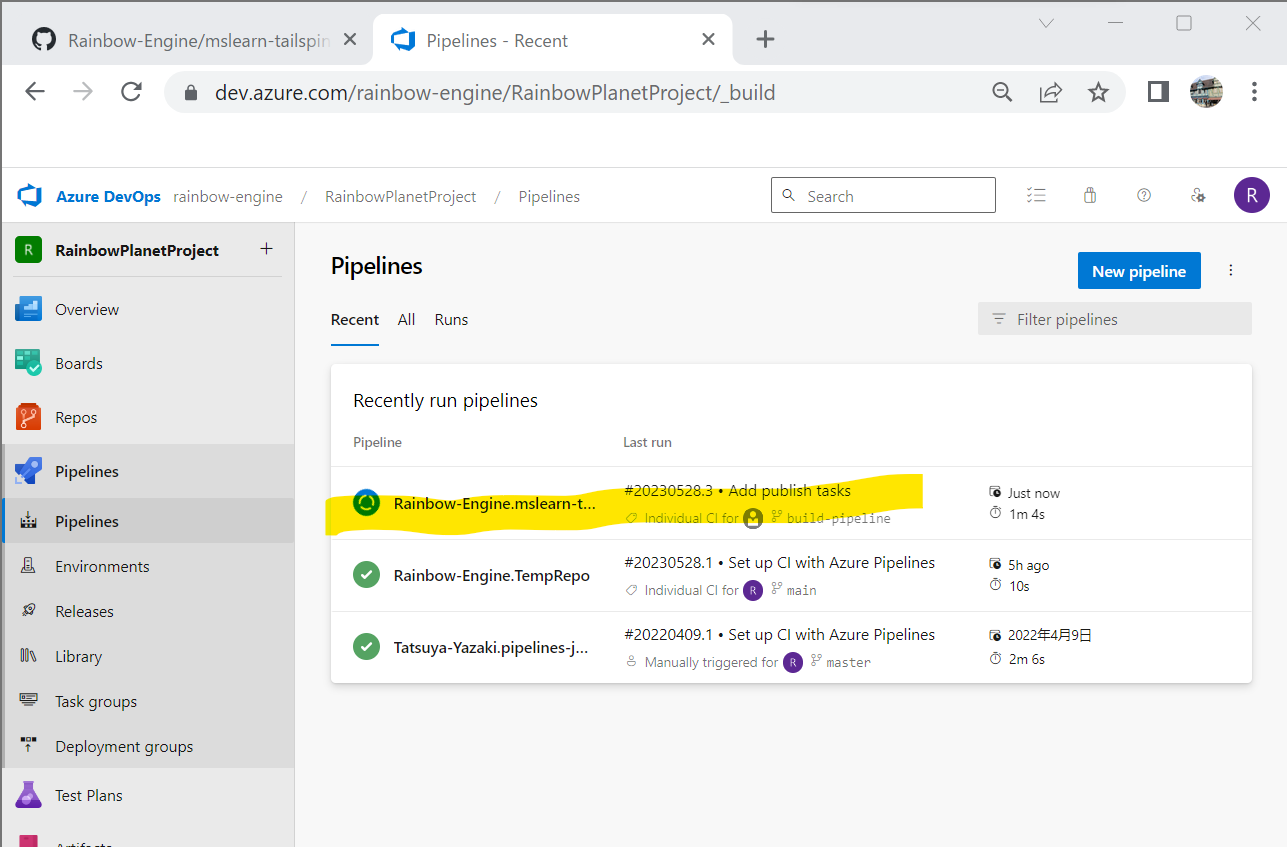Select the Pipelines parent section in the sidebar
1287x847 pixels.
click(x=148, y=472)
